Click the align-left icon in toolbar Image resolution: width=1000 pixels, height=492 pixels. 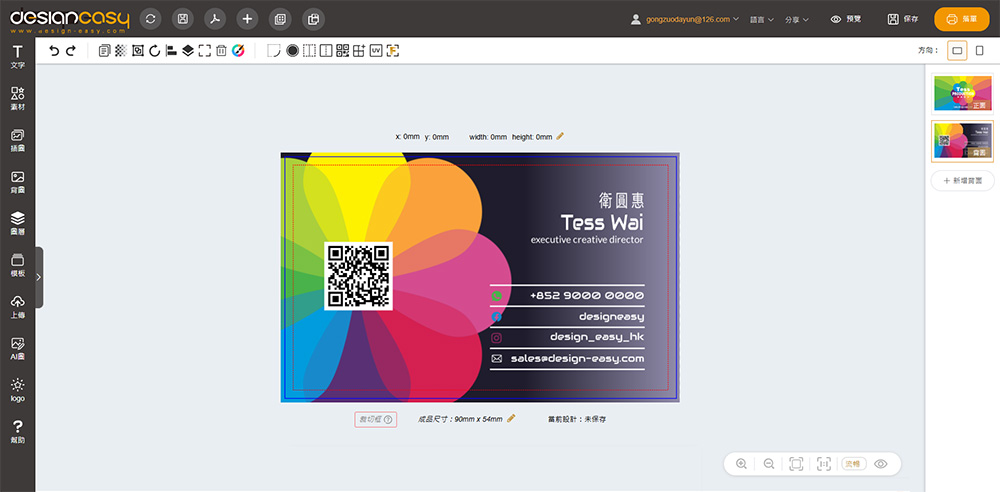171,51
